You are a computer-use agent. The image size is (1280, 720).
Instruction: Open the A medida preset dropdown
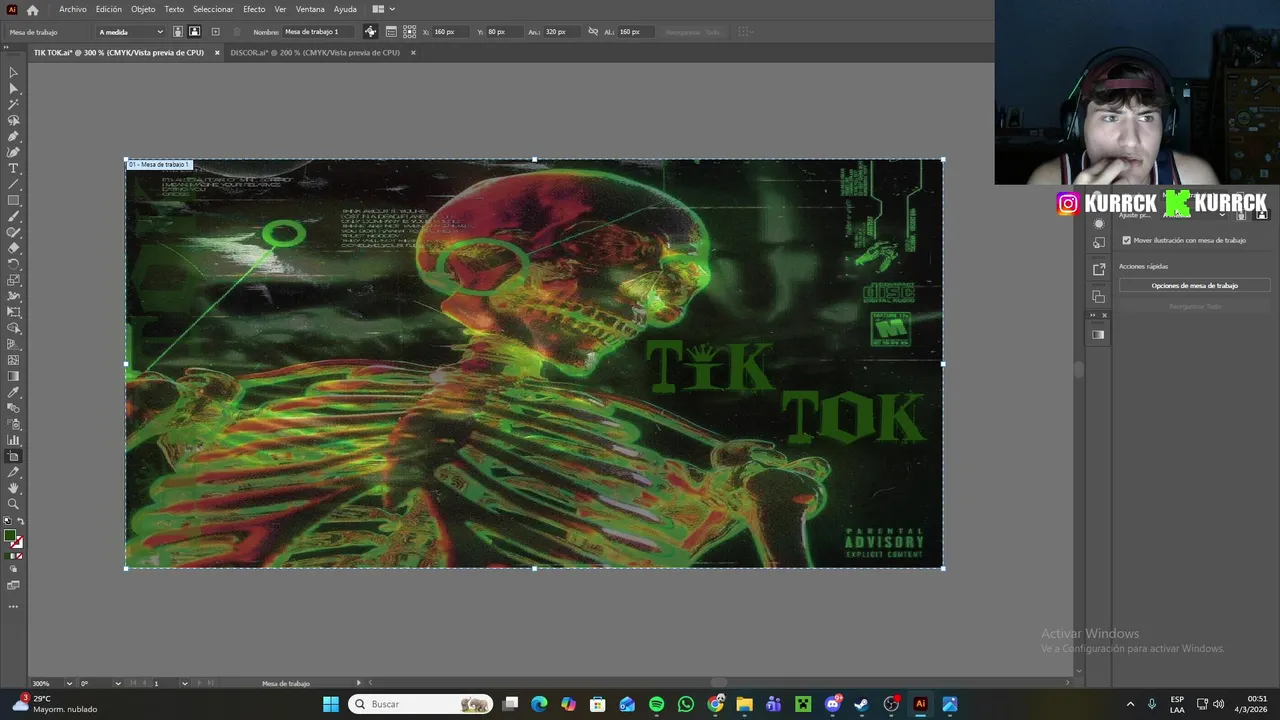pyautogui.click(x=130, y=32)
